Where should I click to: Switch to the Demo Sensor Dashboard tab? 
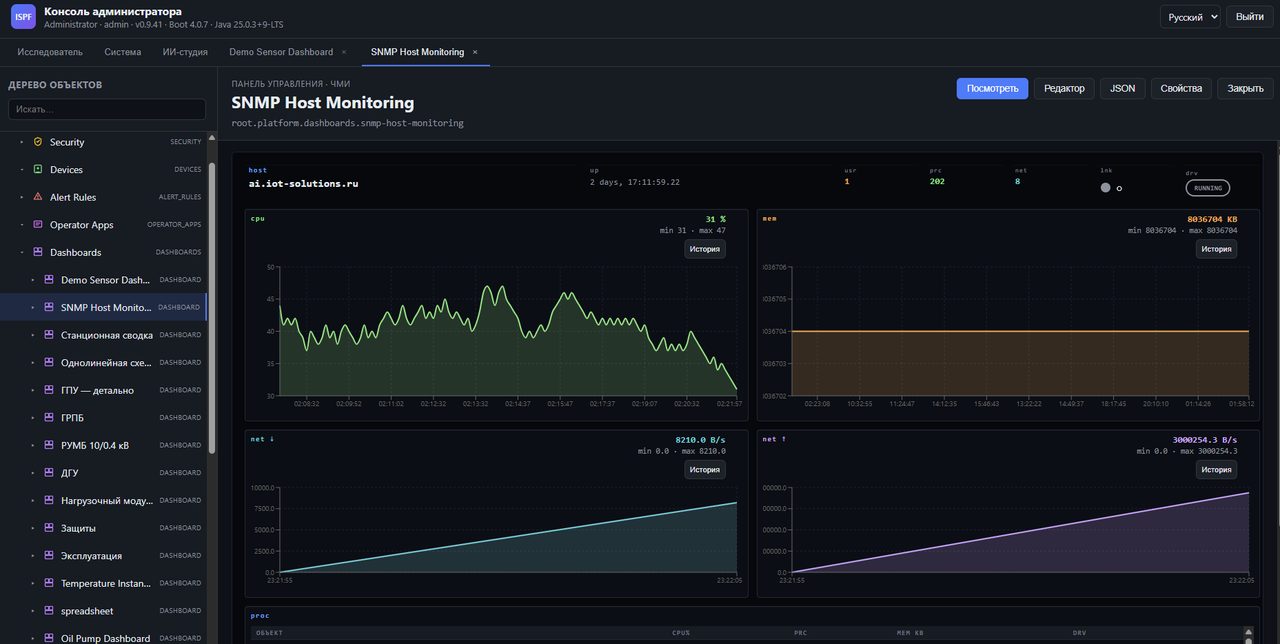pos(280,52)
